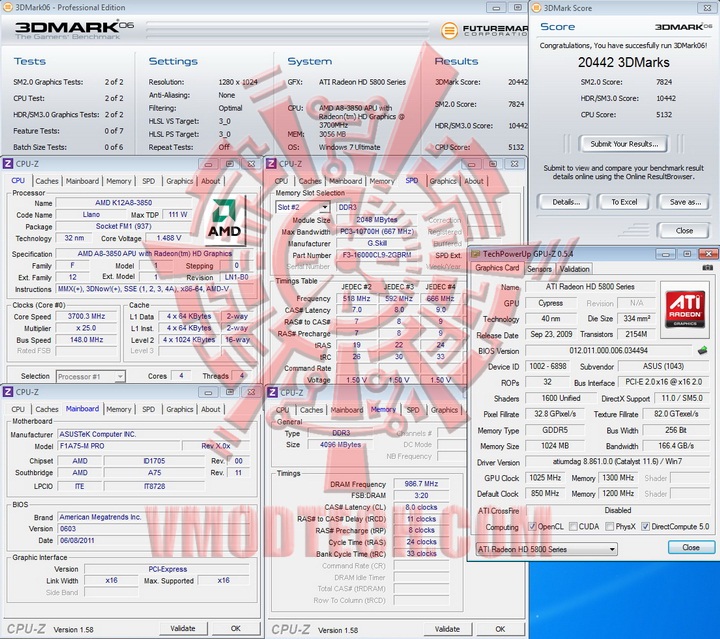Switch to Caches tab in top-left CPU-Z

47,181
